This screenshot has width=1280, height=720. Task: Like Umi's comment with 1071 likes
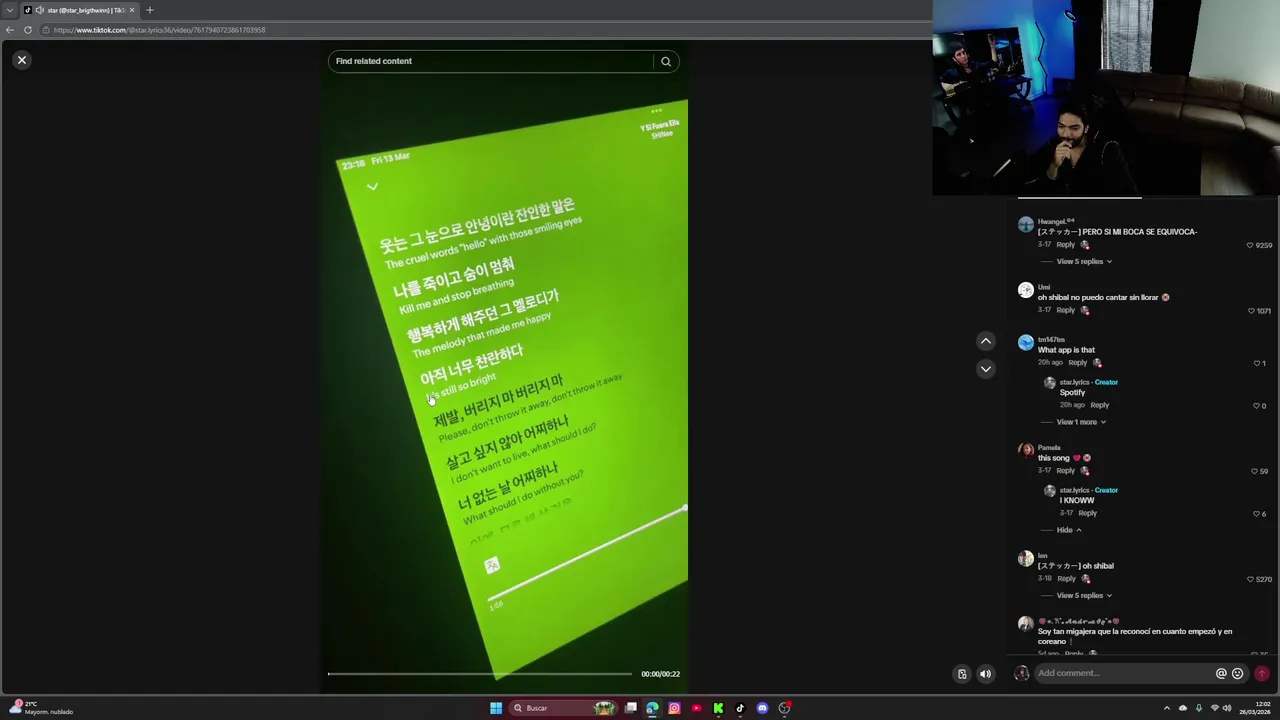pos(1251,311)
